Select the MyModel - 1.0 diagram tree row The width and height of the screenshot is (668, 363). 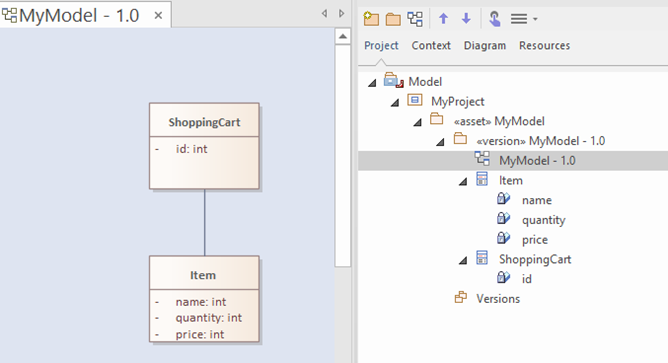[513, 161]
